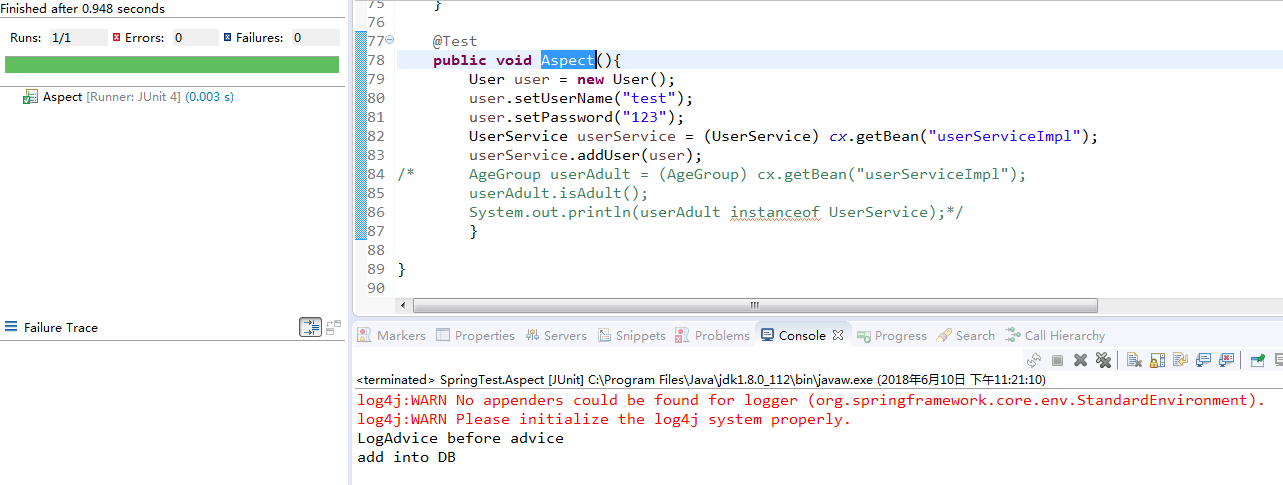Click the highlighted Aspect method name
Viewport: 1283px width, 485px height.
(x=568, y=60)
